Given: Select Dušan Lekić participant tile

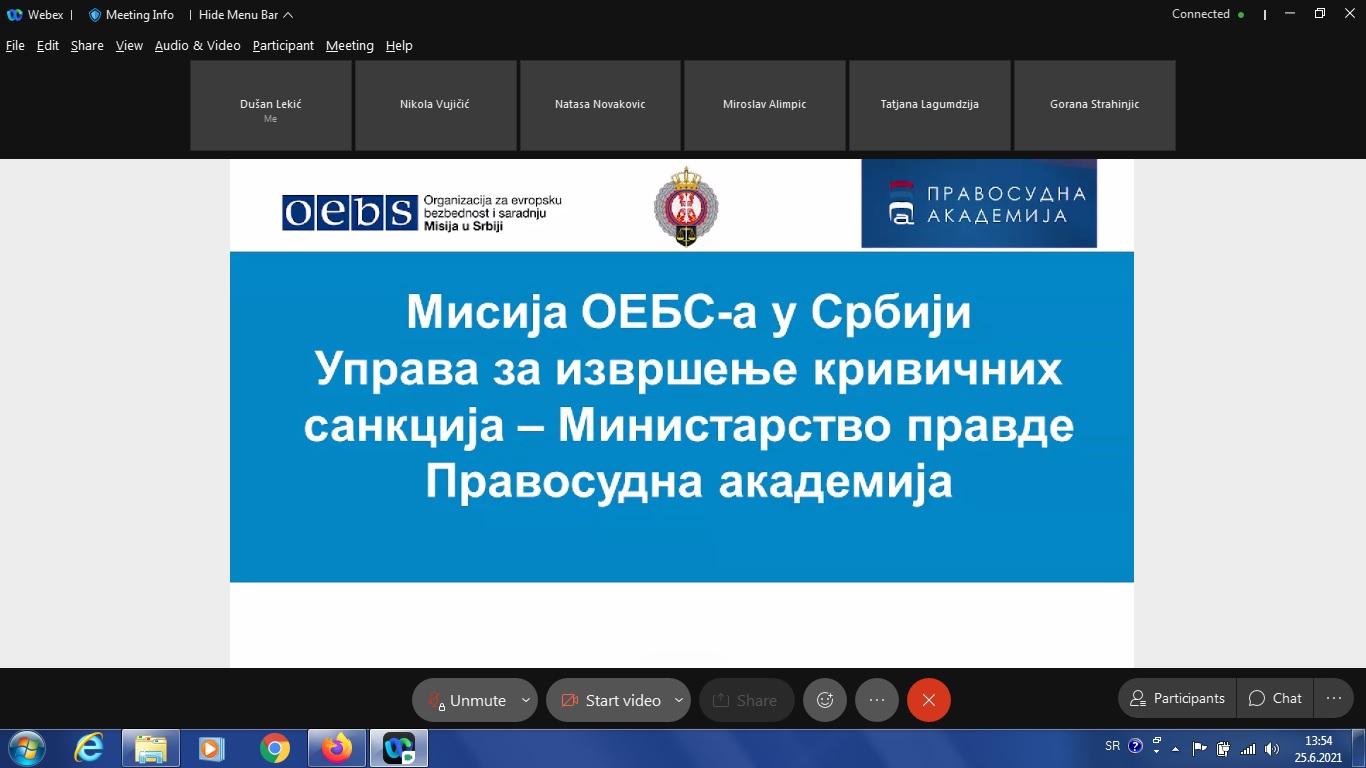Looking at the screenshot, I should [271, 105].
